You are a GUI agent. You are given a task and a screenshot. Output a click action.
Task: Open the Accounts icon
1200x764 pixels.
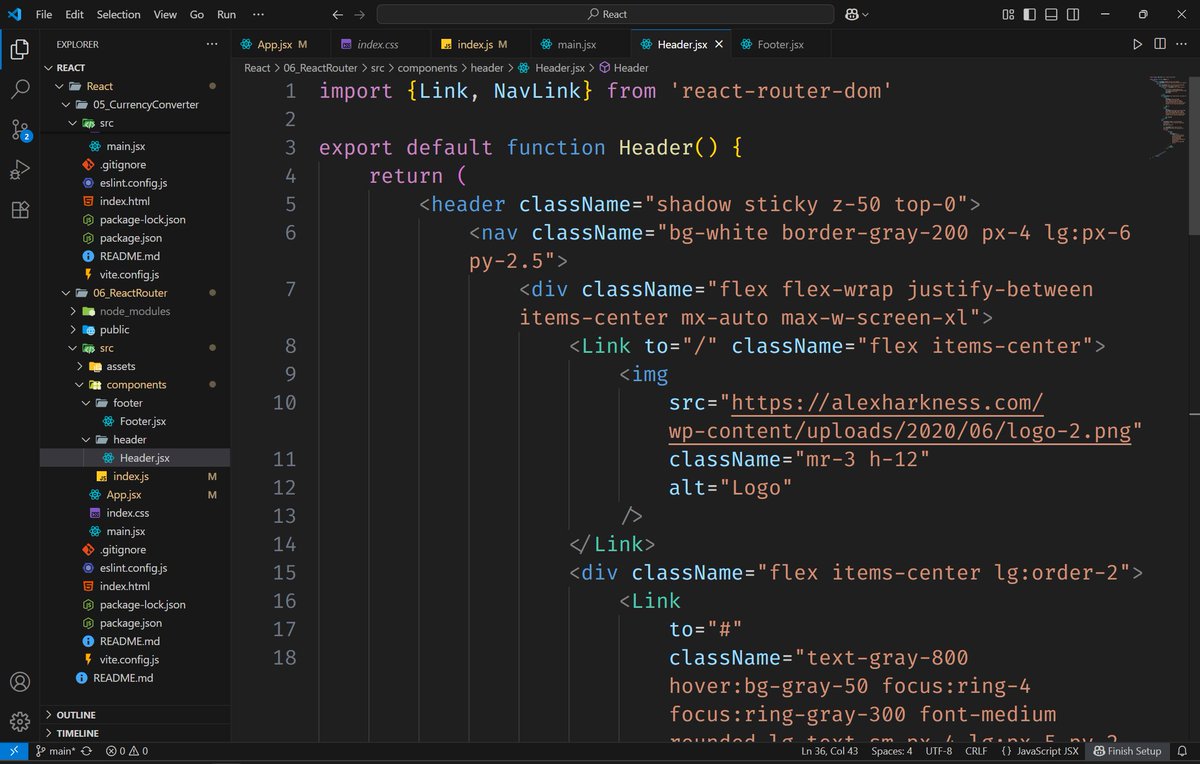(20, 682)
